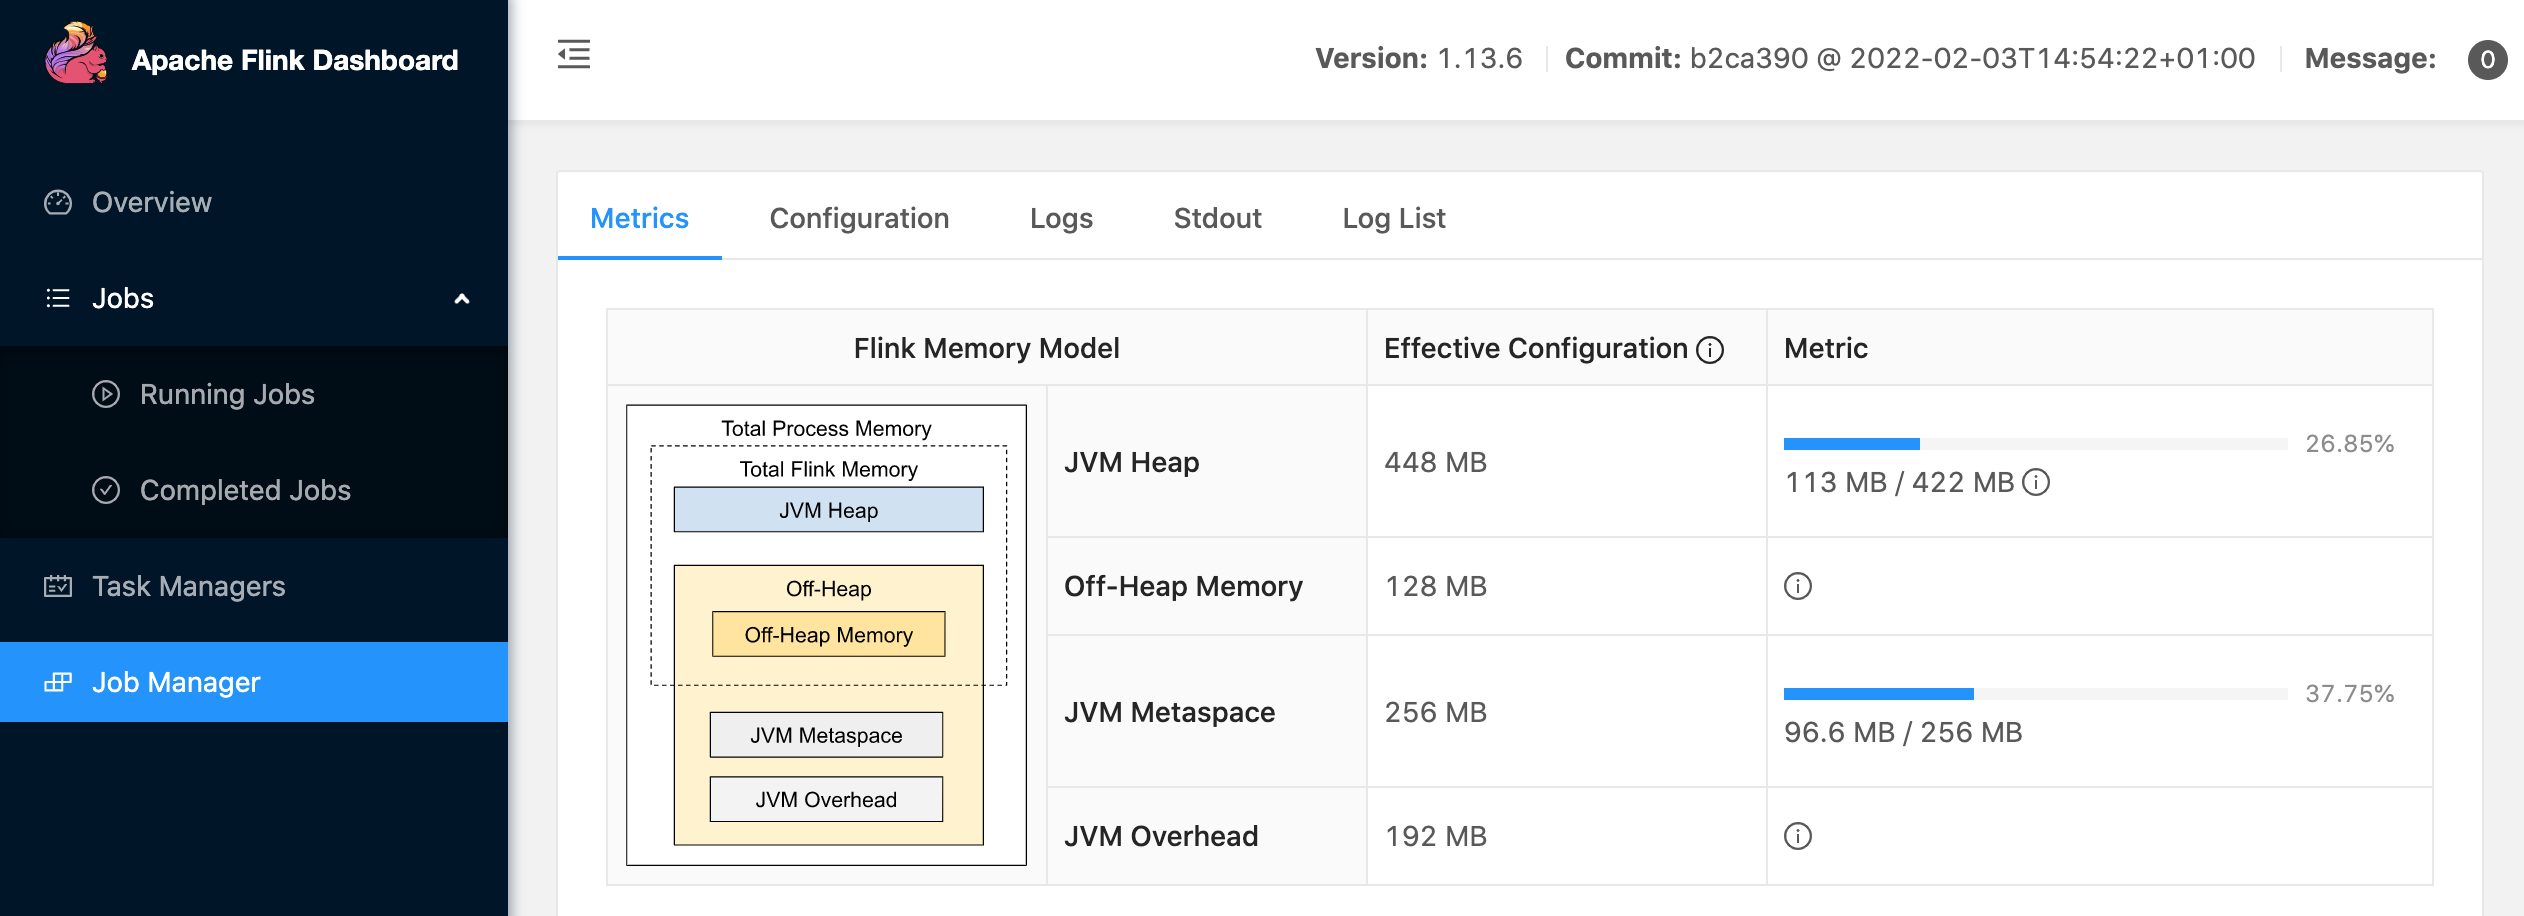
Task: Open the Stdout tab
Action: (1217, 218)
